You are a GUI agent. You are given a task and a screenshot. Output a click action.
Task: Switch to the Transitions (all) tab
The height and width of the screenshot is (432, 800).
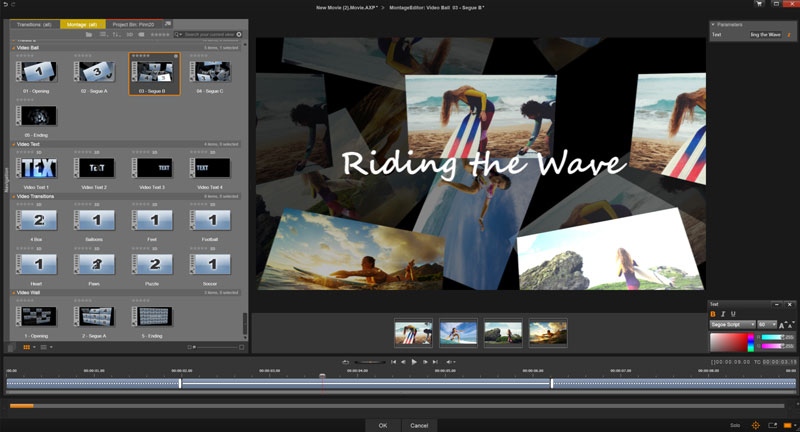point(34,24)
